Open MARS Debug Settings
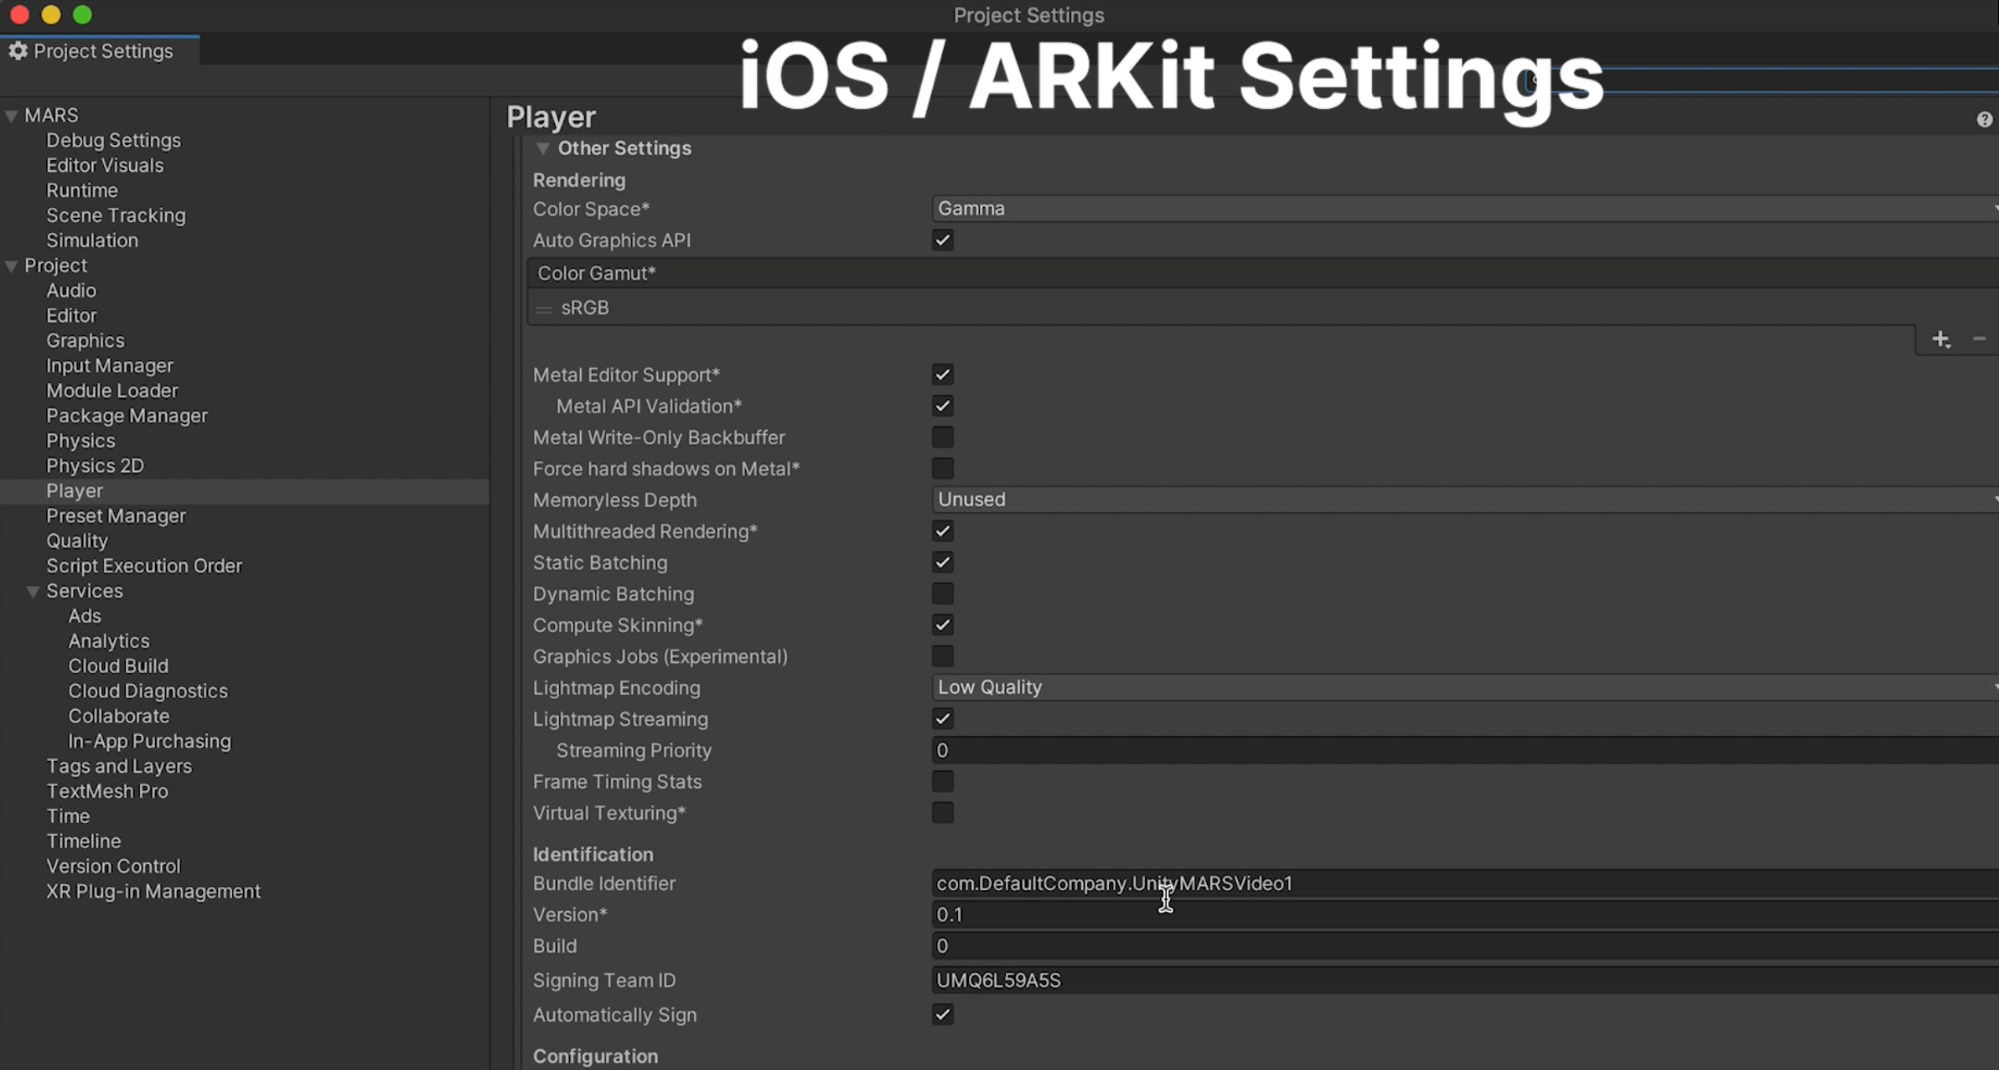 pyautogui.click(x=113, y=141)
